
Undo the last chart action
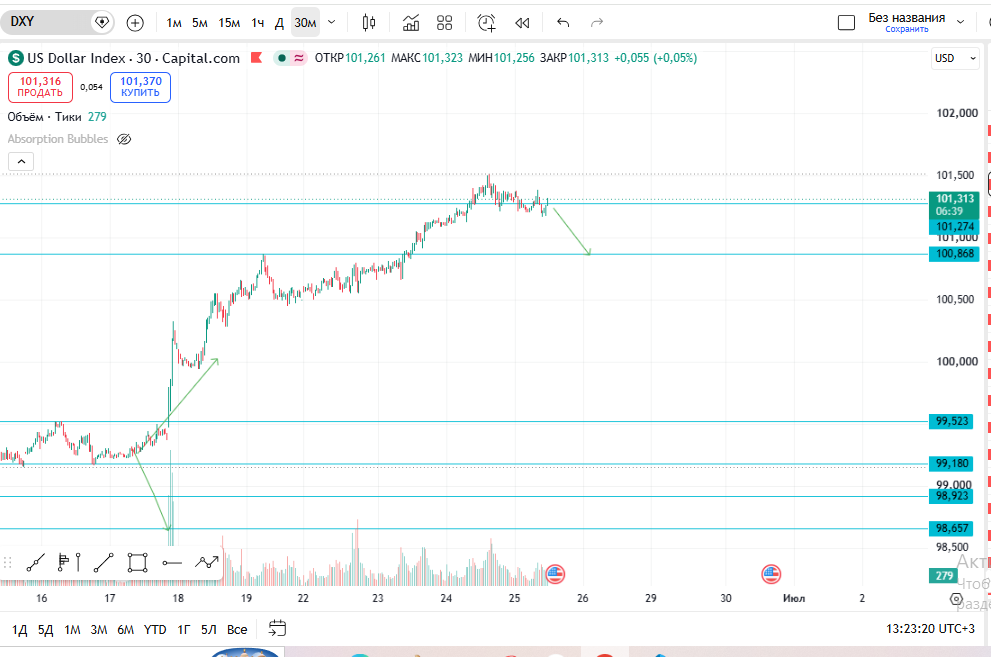click(563, 23)
